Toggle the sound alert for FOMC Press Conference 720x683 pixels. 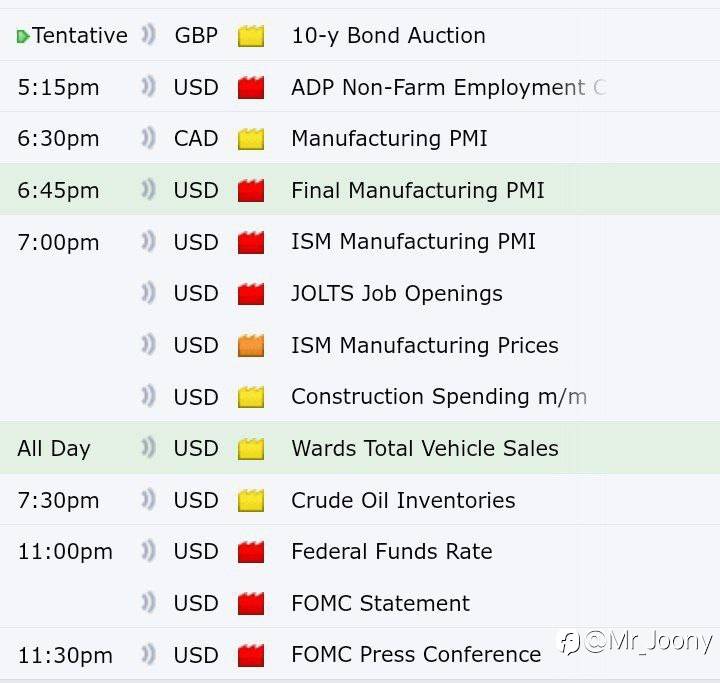tap(149, 655)
